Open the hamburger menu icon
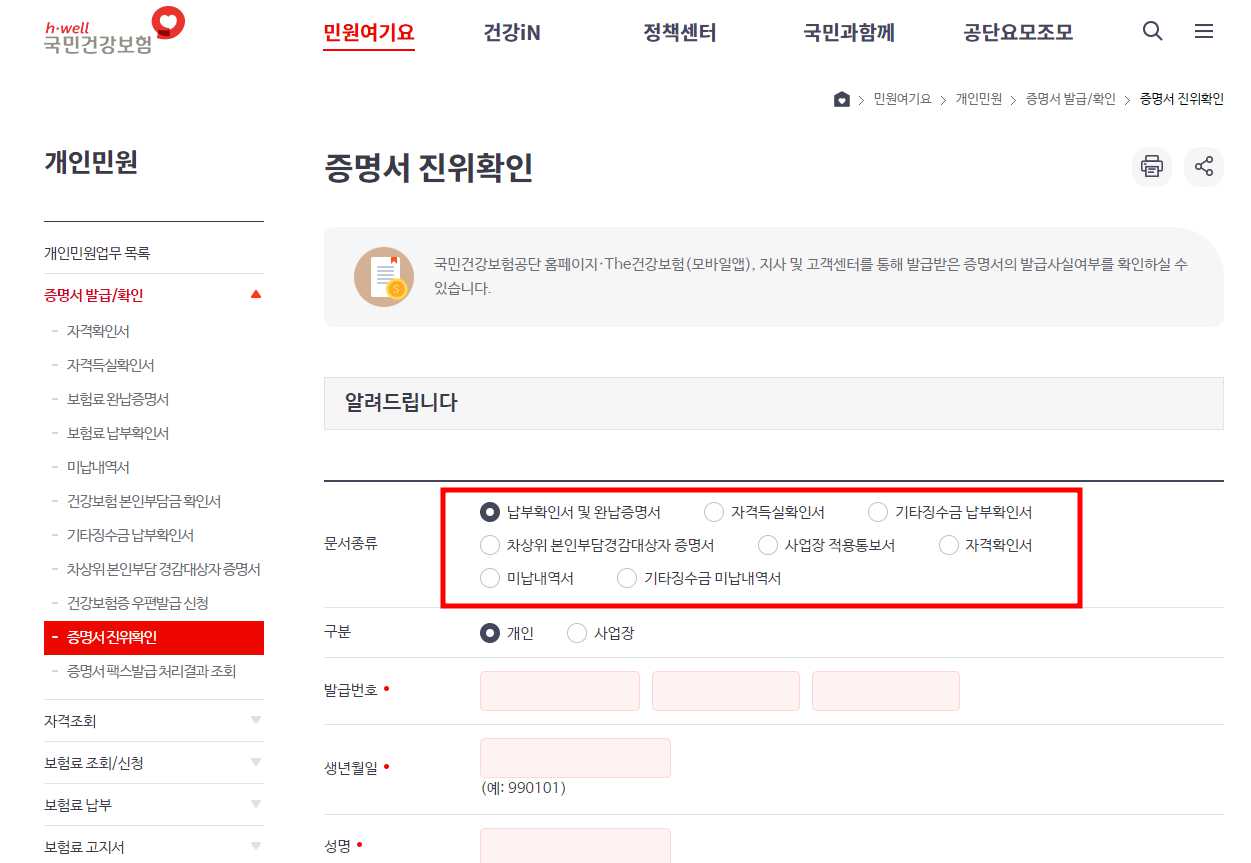The height and width of the screenshot is (863, 1251). pos(1204,31)
